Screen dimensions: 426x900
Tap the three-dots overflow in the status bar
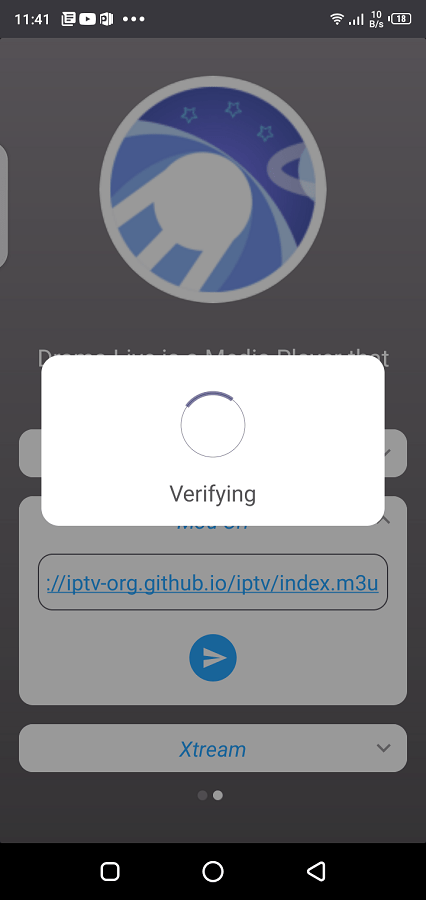tap(133, 19)
